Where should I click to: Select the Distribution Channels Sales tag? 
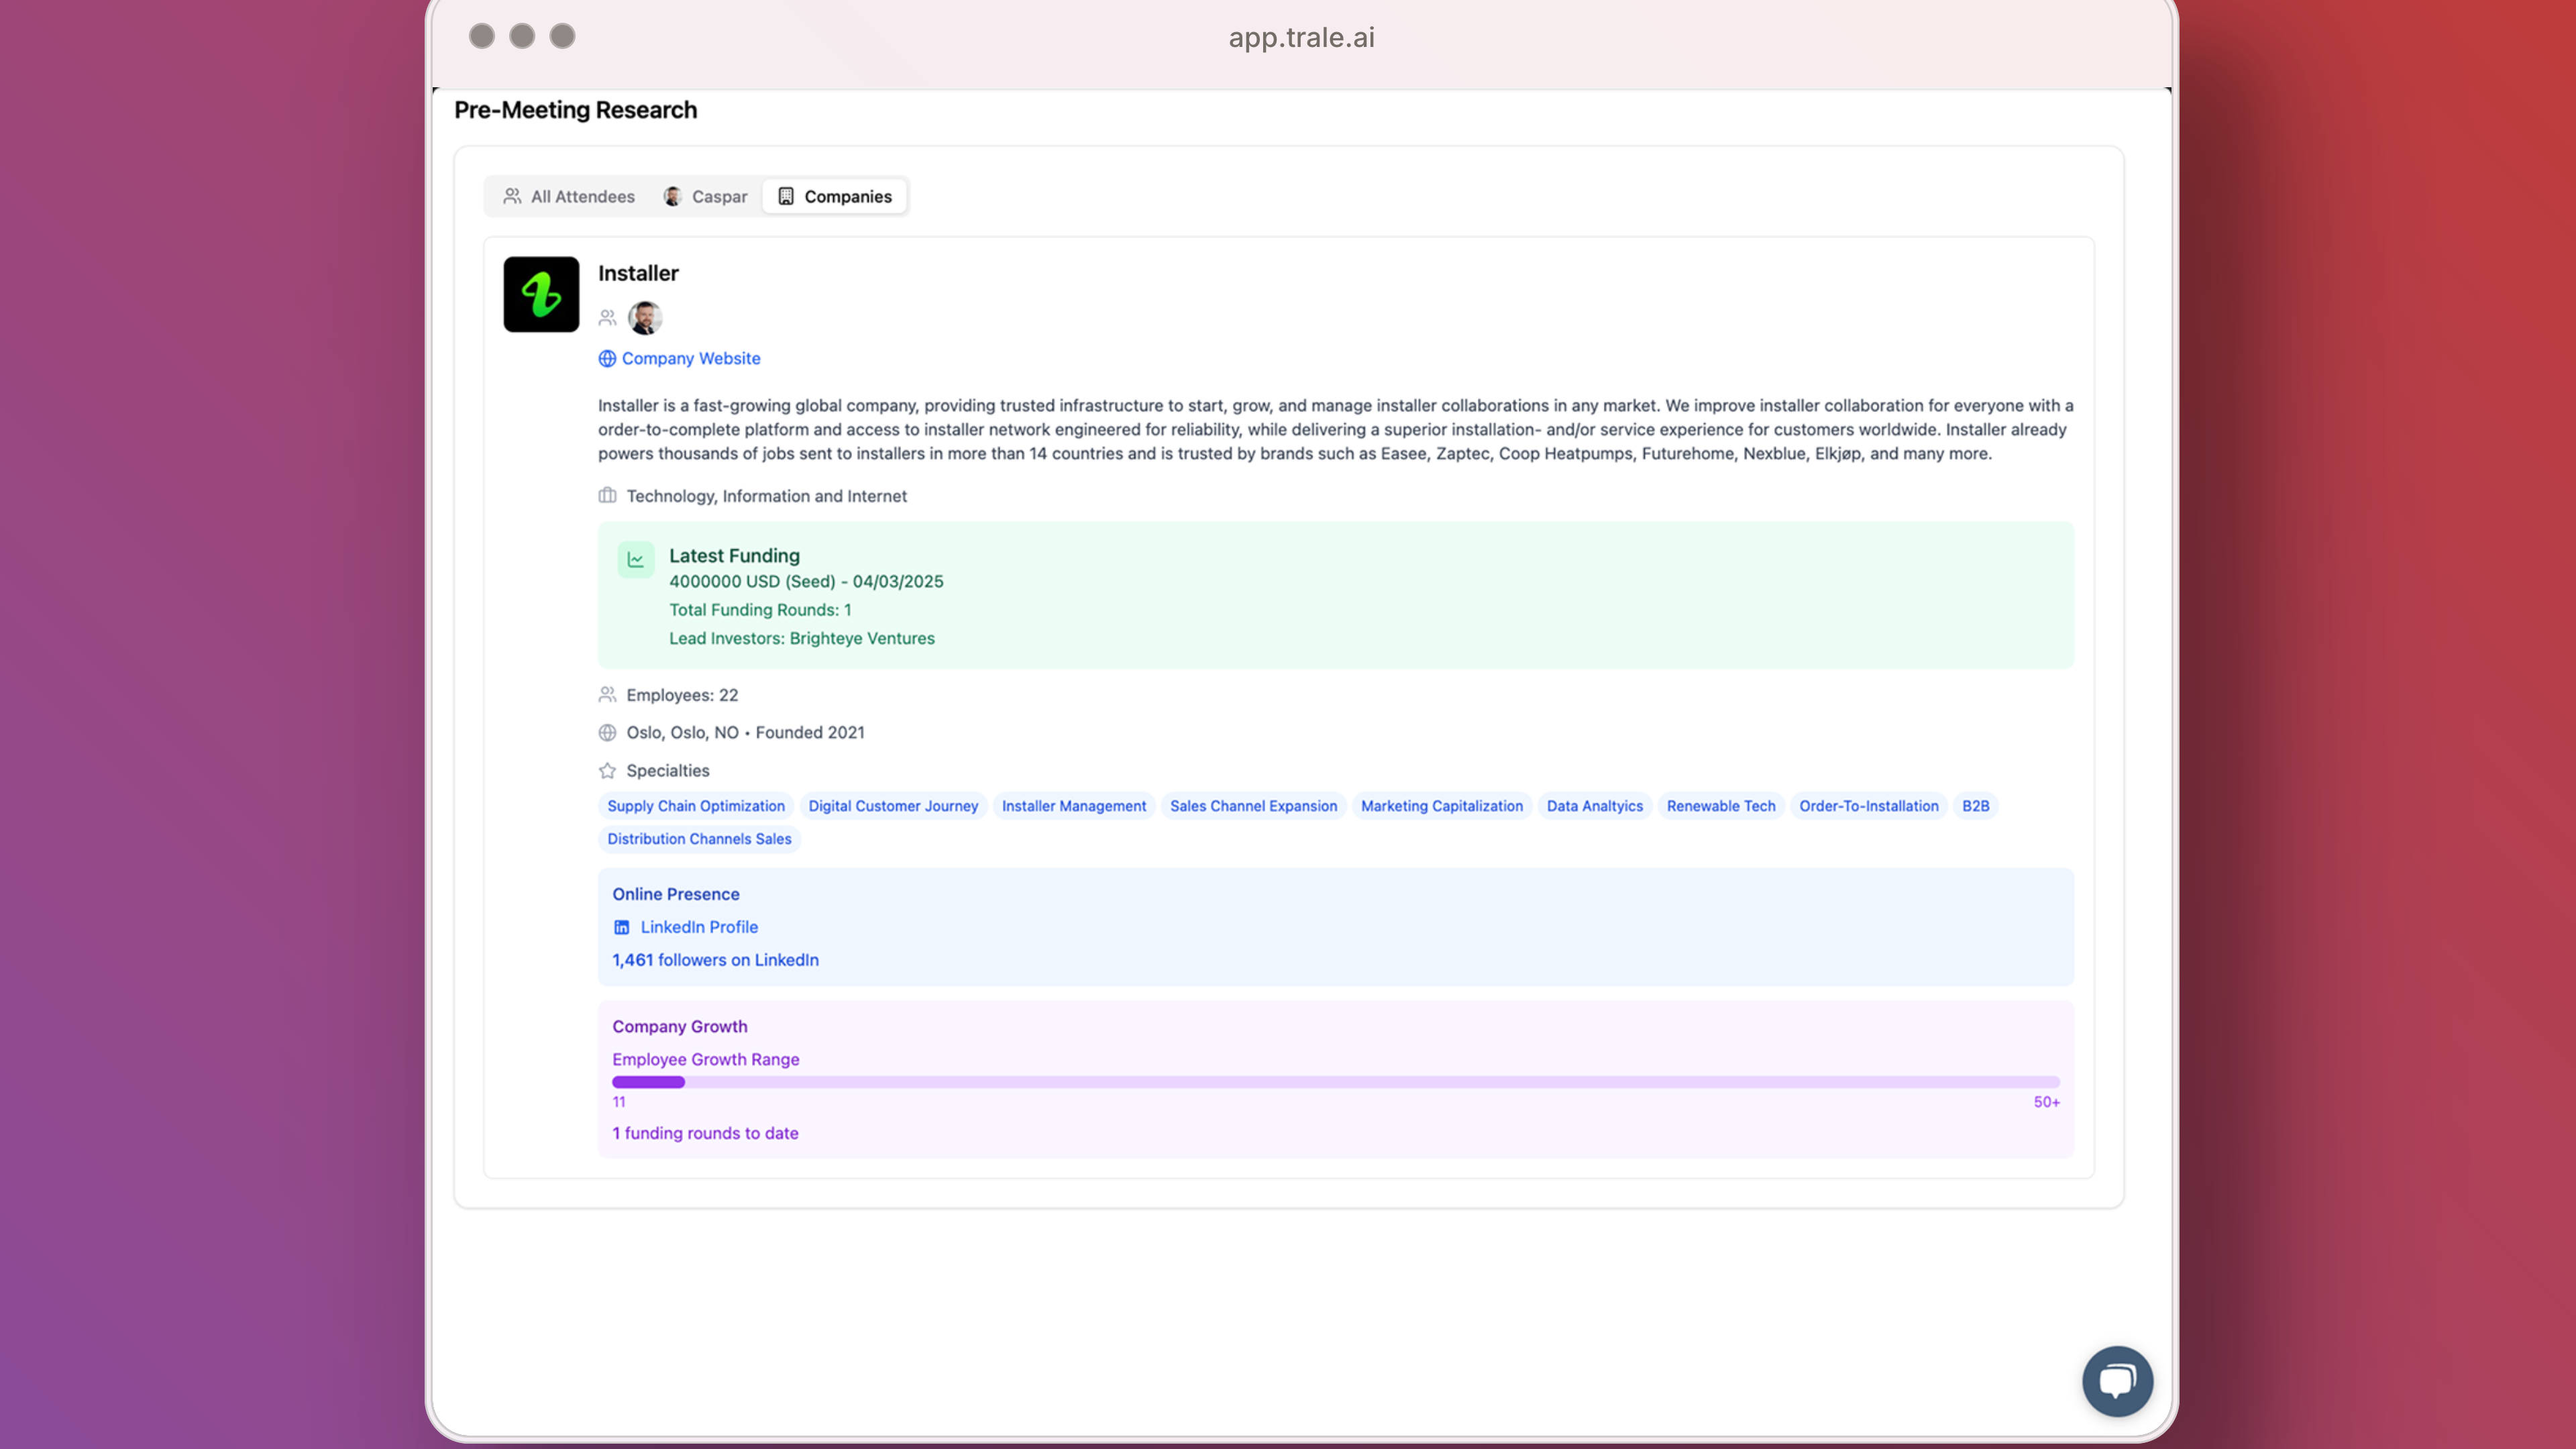(699, 839)
